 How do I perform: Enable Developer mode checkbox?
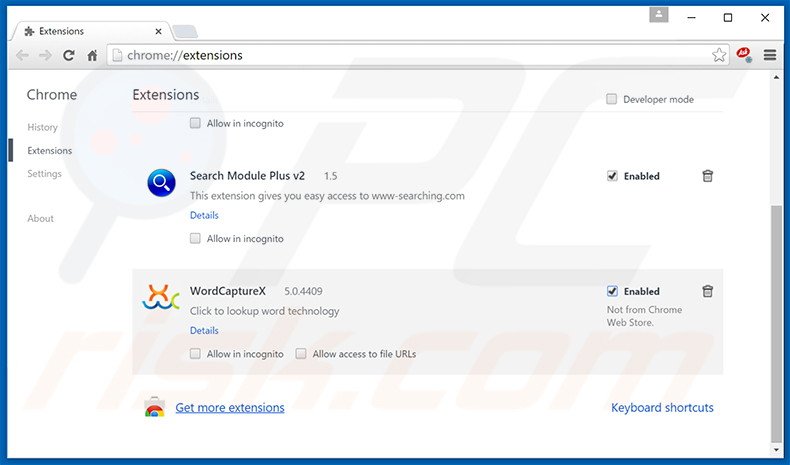pos(612,99)
